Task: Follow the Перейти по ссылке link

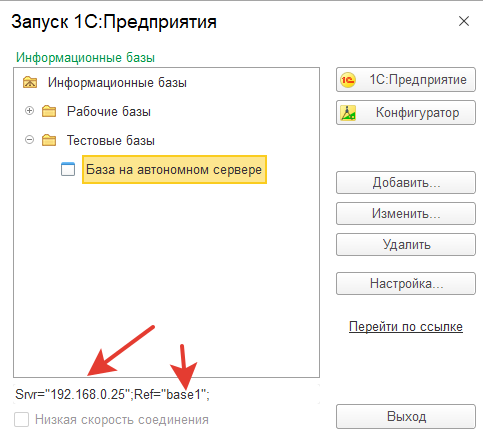Action: [406, 326]
